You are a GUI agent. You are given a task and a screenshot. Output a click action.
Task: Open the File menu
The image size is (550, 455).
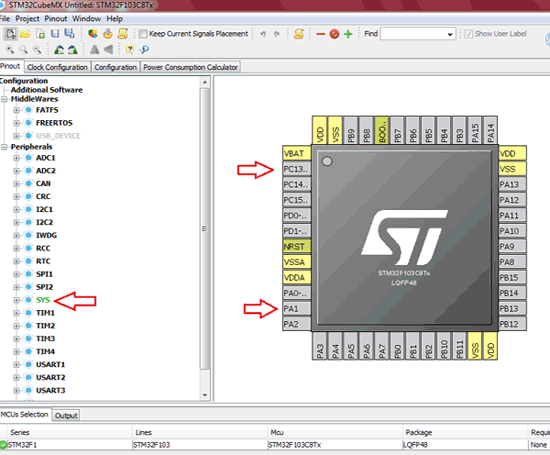pos(5,19)
